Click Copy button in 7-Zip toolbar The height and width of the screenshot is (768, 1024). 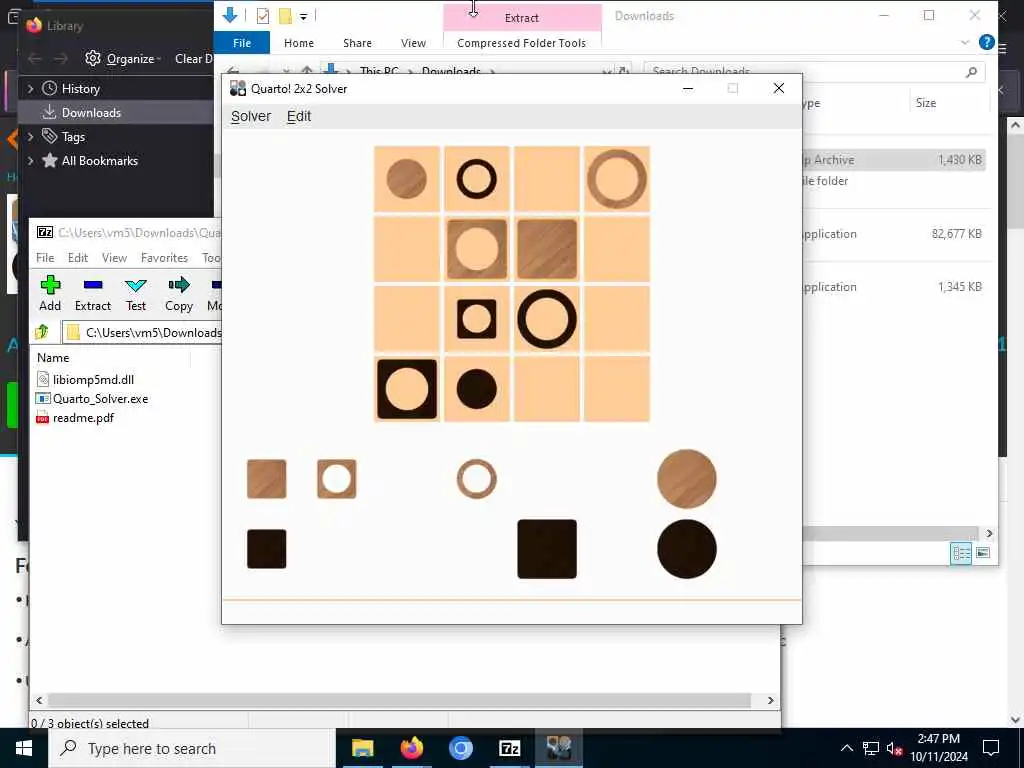178,293
